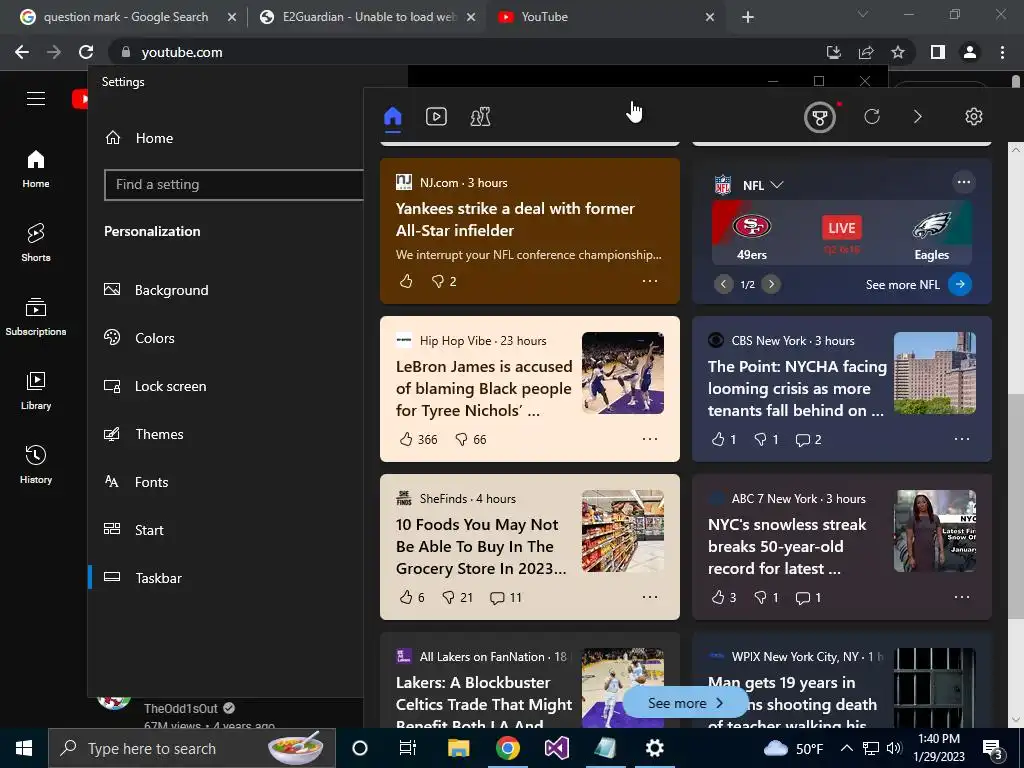Open the NYCHA building thumbnail
The width and height of the screenshot is (1024, 768).
[x=935, y=373]
